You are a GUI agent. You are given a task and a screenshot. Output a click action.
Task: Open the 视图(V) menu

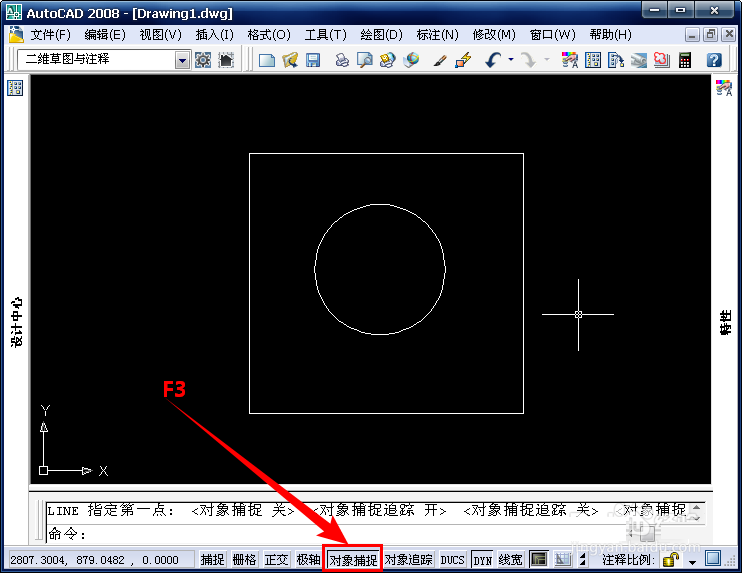(x=160, y=35)
